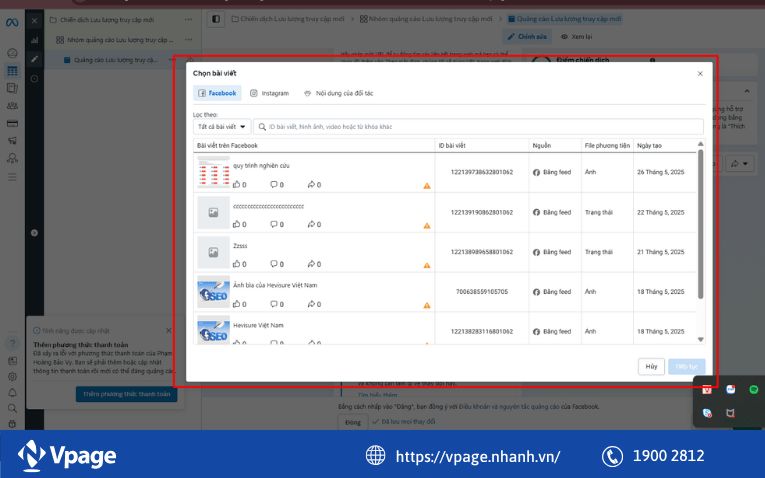Click scroll-up arrow of posts table
The image size is (765, 478).
(701, 144)
